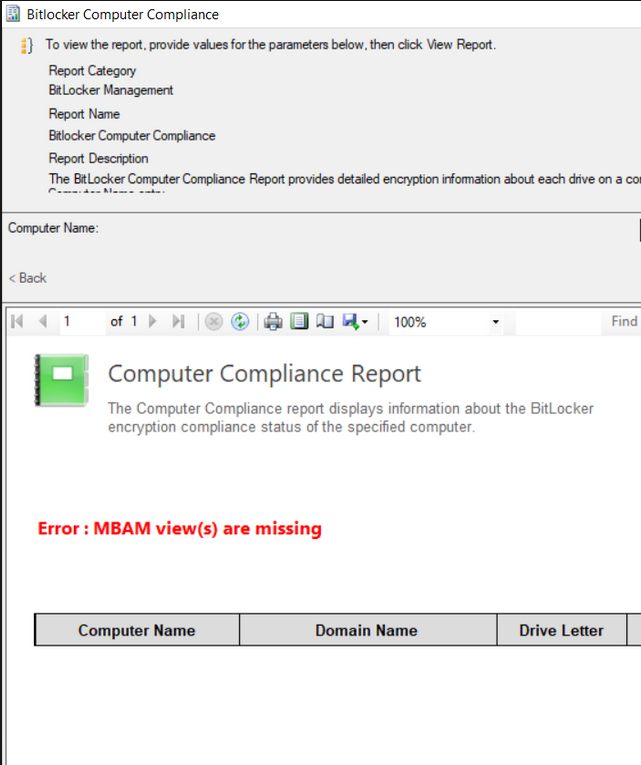Select the Domain Name column header
This screenshot has height=765, width=641.
coord(368,630)
